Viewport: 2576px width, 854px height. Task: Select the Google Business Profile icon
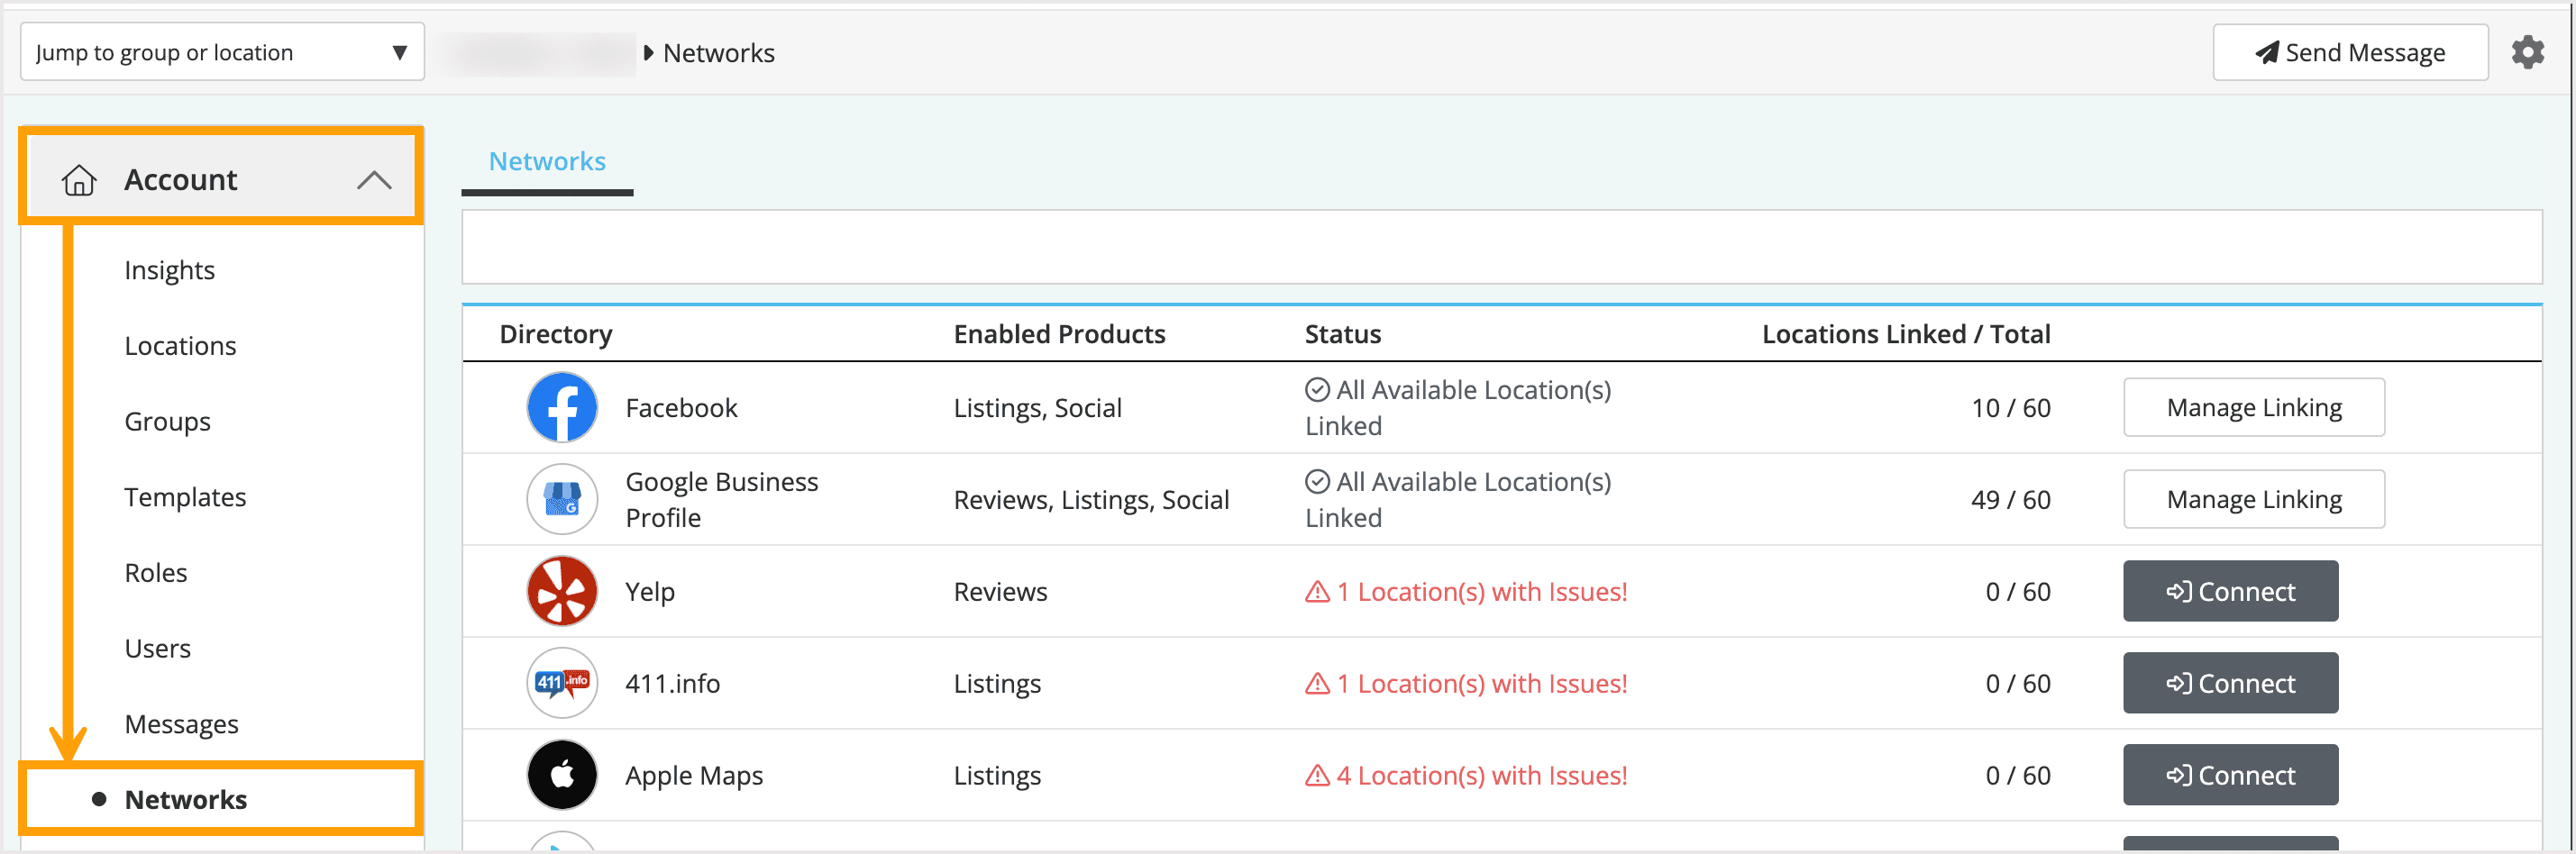(562, 499)
